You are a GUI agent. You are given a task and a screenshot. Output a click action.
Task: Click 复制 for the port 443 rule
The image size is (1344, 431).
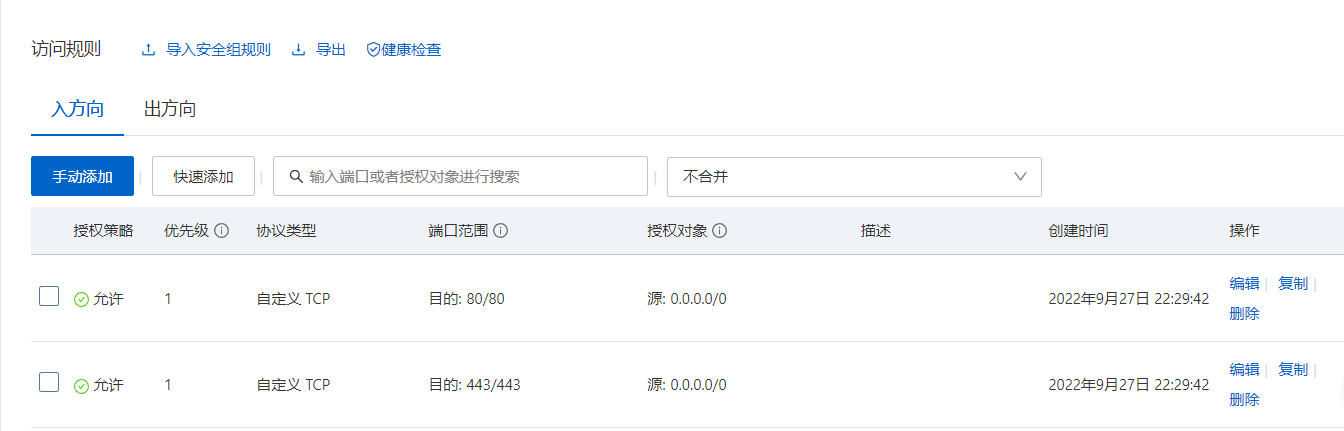click(x=1292, y=370)
